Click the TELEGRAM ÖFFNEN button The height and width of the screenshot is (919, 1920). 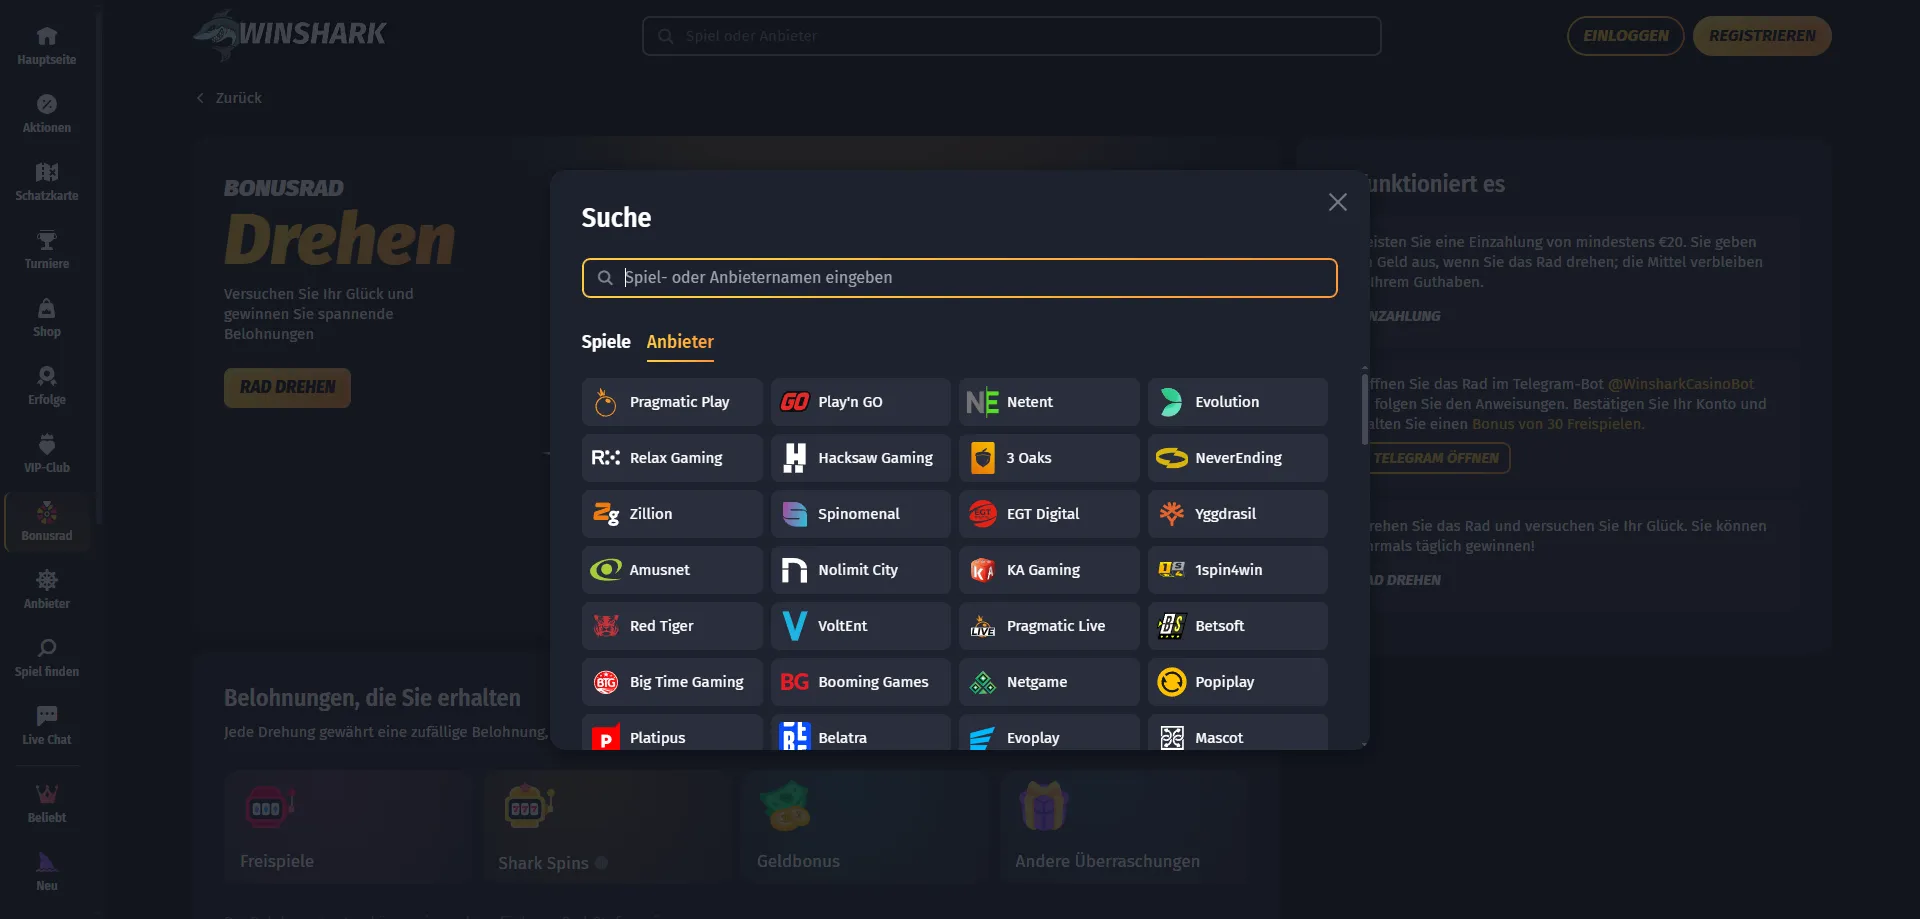pos(1435,458)
